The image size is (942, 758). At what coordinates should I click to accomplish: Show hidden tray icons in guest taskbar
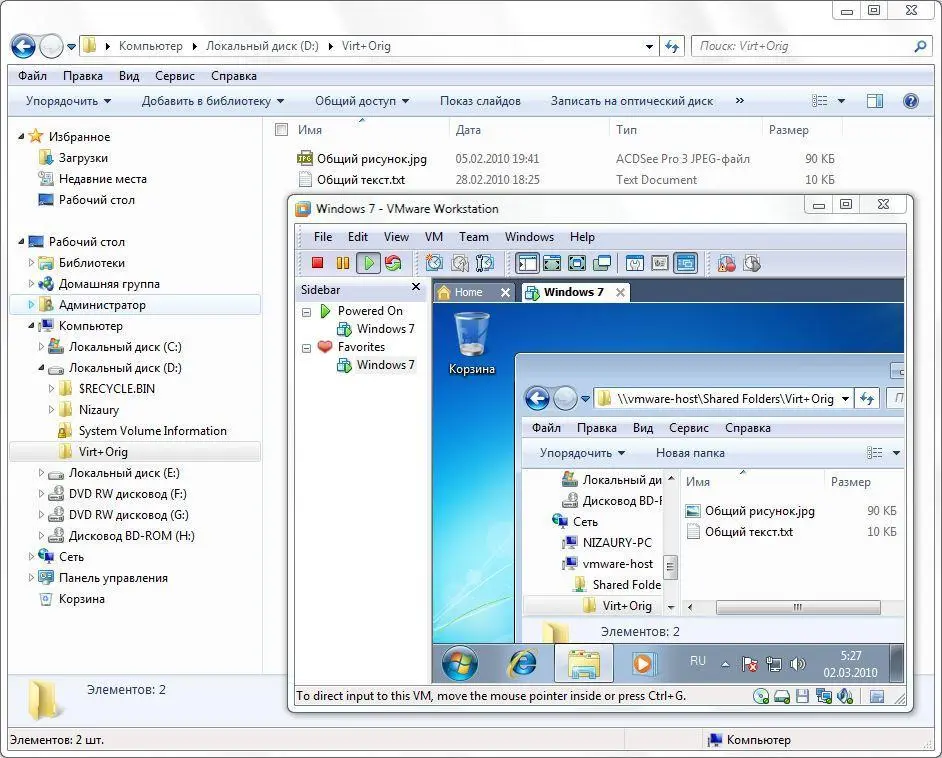(725, 664)
